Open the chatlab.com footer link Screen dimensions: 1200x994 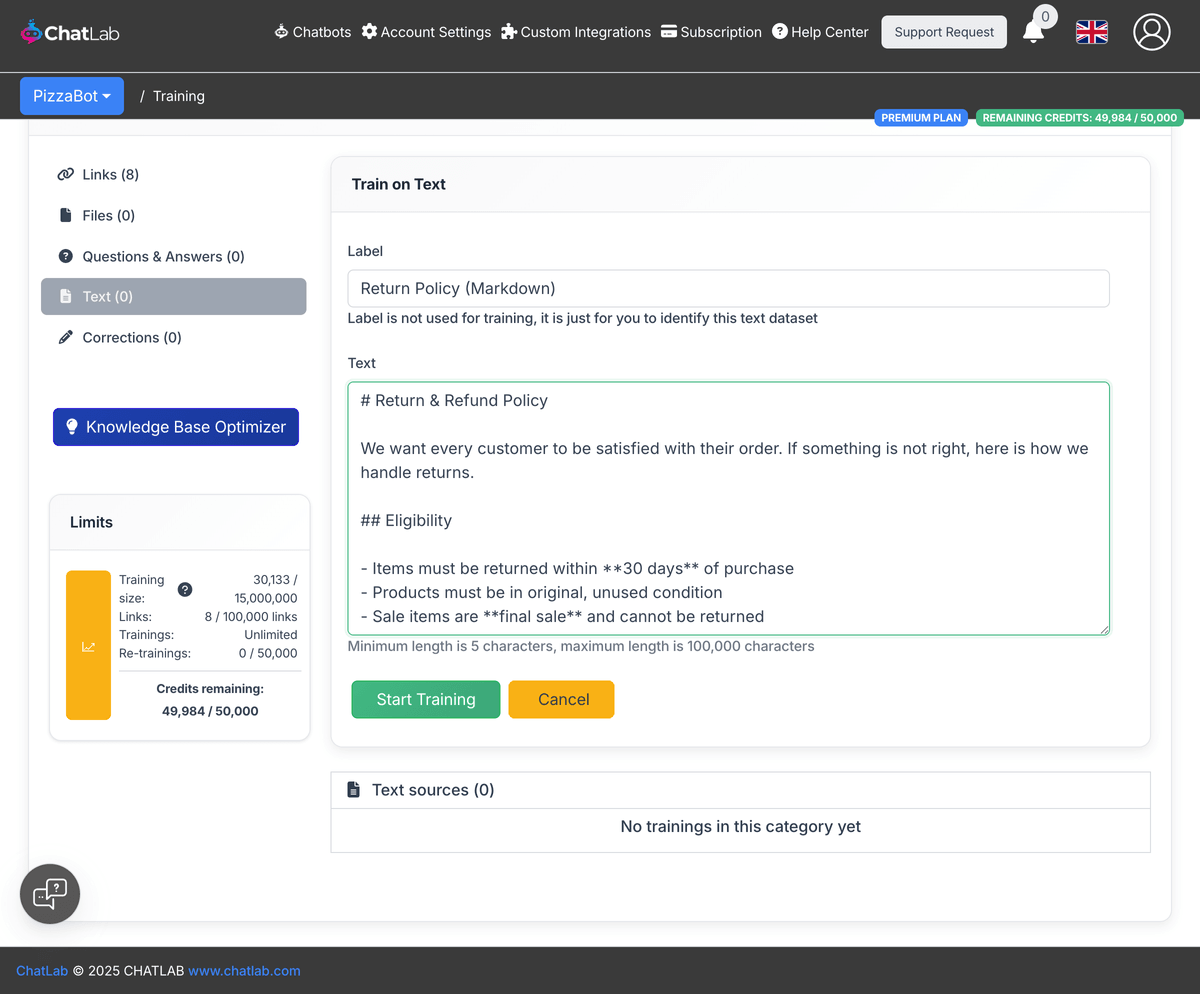244,970
